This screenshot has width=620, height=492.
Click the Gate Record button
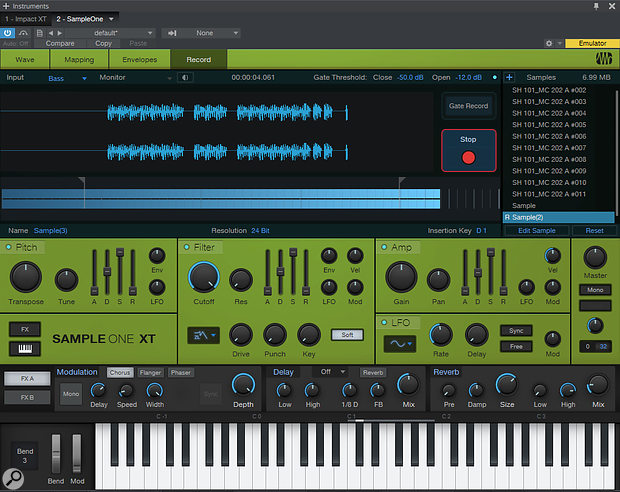coord(469,106)
